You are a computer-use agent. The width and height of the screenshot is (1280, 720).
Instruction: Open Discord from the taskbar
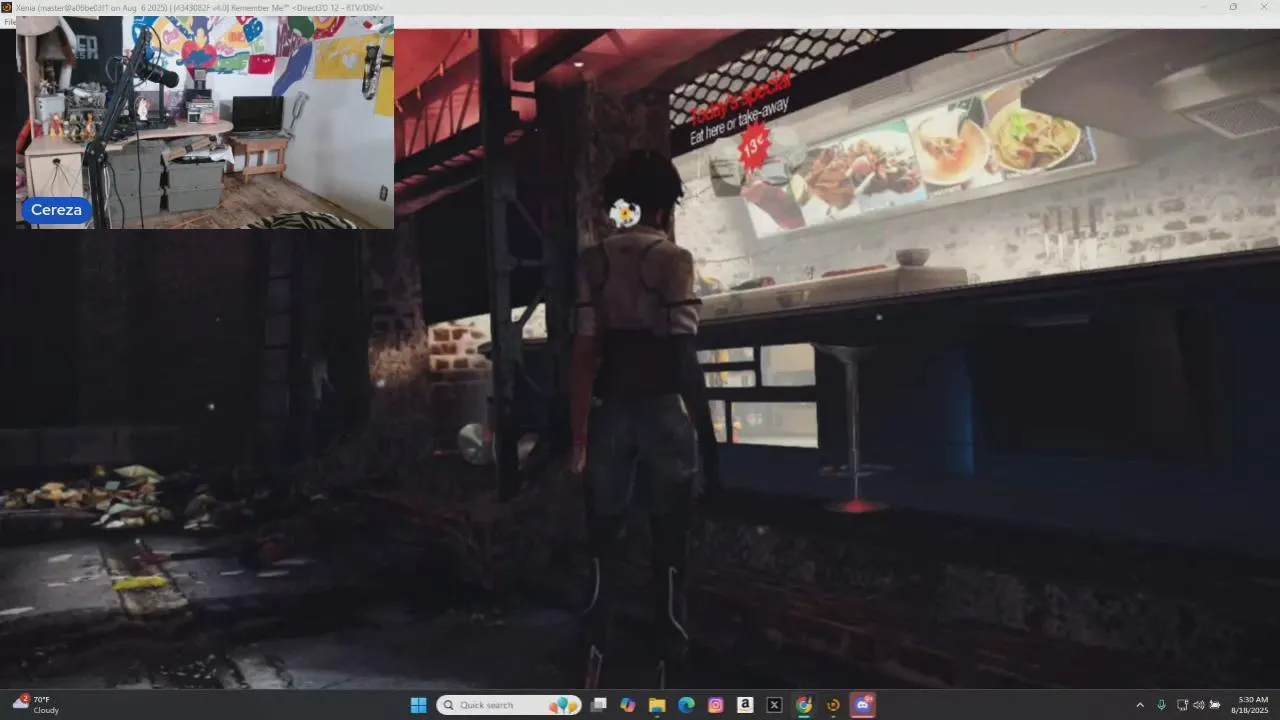(x=862, y=705)
